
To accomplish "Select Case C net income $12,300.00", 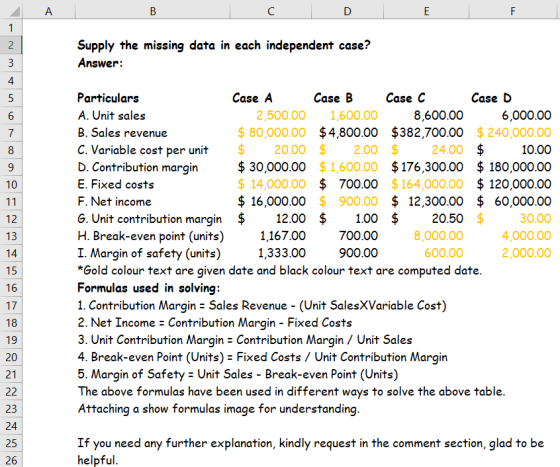I will pos(427,201).
